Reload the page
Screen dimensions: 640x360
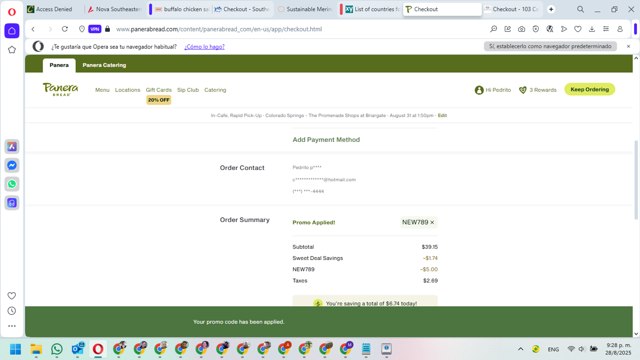pos(64,29)
